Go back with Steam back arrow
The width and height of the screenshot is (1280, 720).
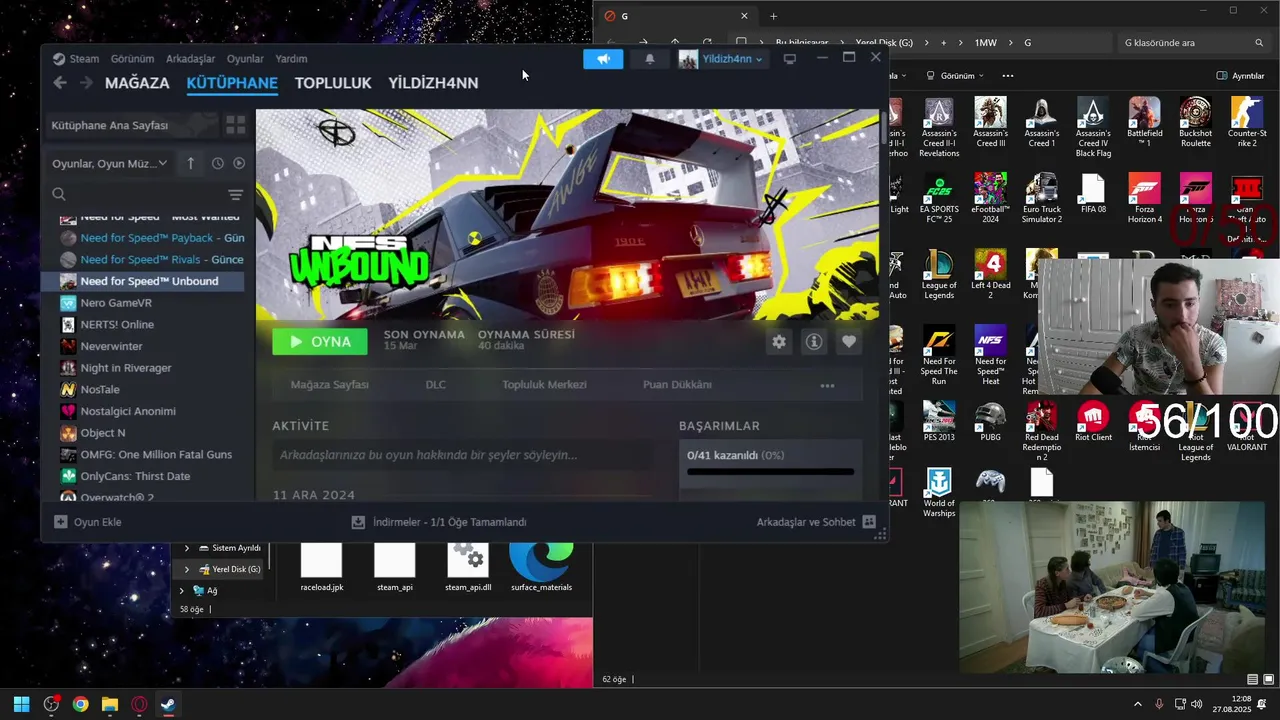tap(60, 83)
